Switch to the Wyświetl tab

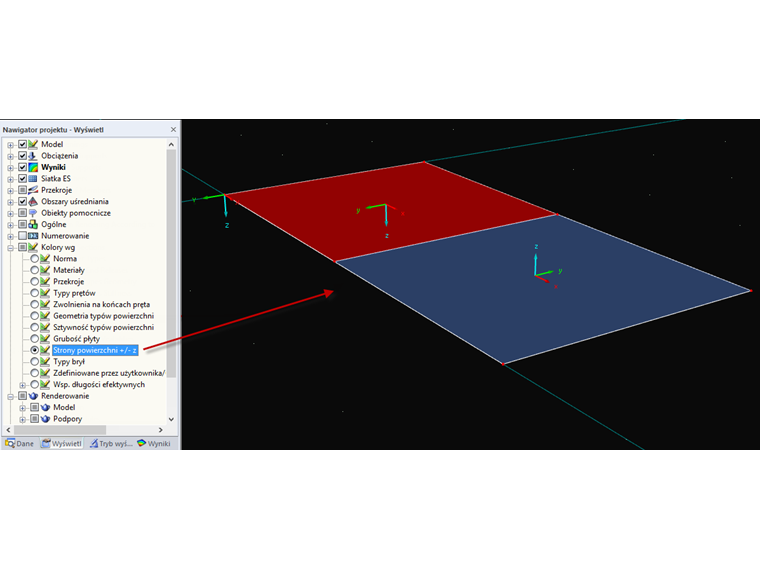pos(62,443)
